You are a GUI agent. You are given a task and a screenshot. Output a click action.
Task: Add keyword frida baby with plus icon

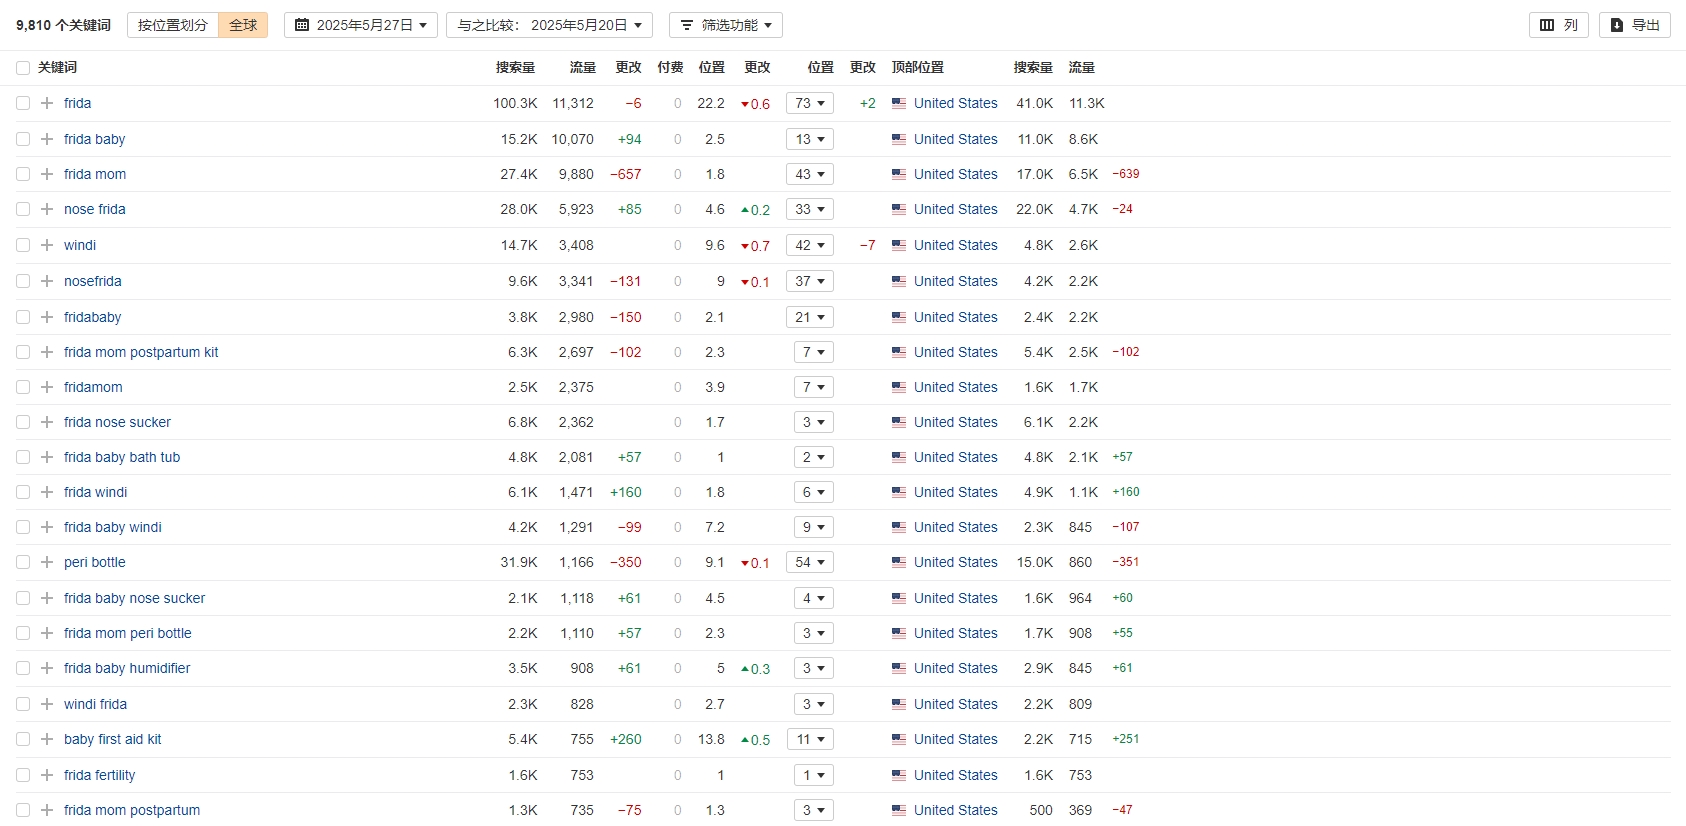47,139
